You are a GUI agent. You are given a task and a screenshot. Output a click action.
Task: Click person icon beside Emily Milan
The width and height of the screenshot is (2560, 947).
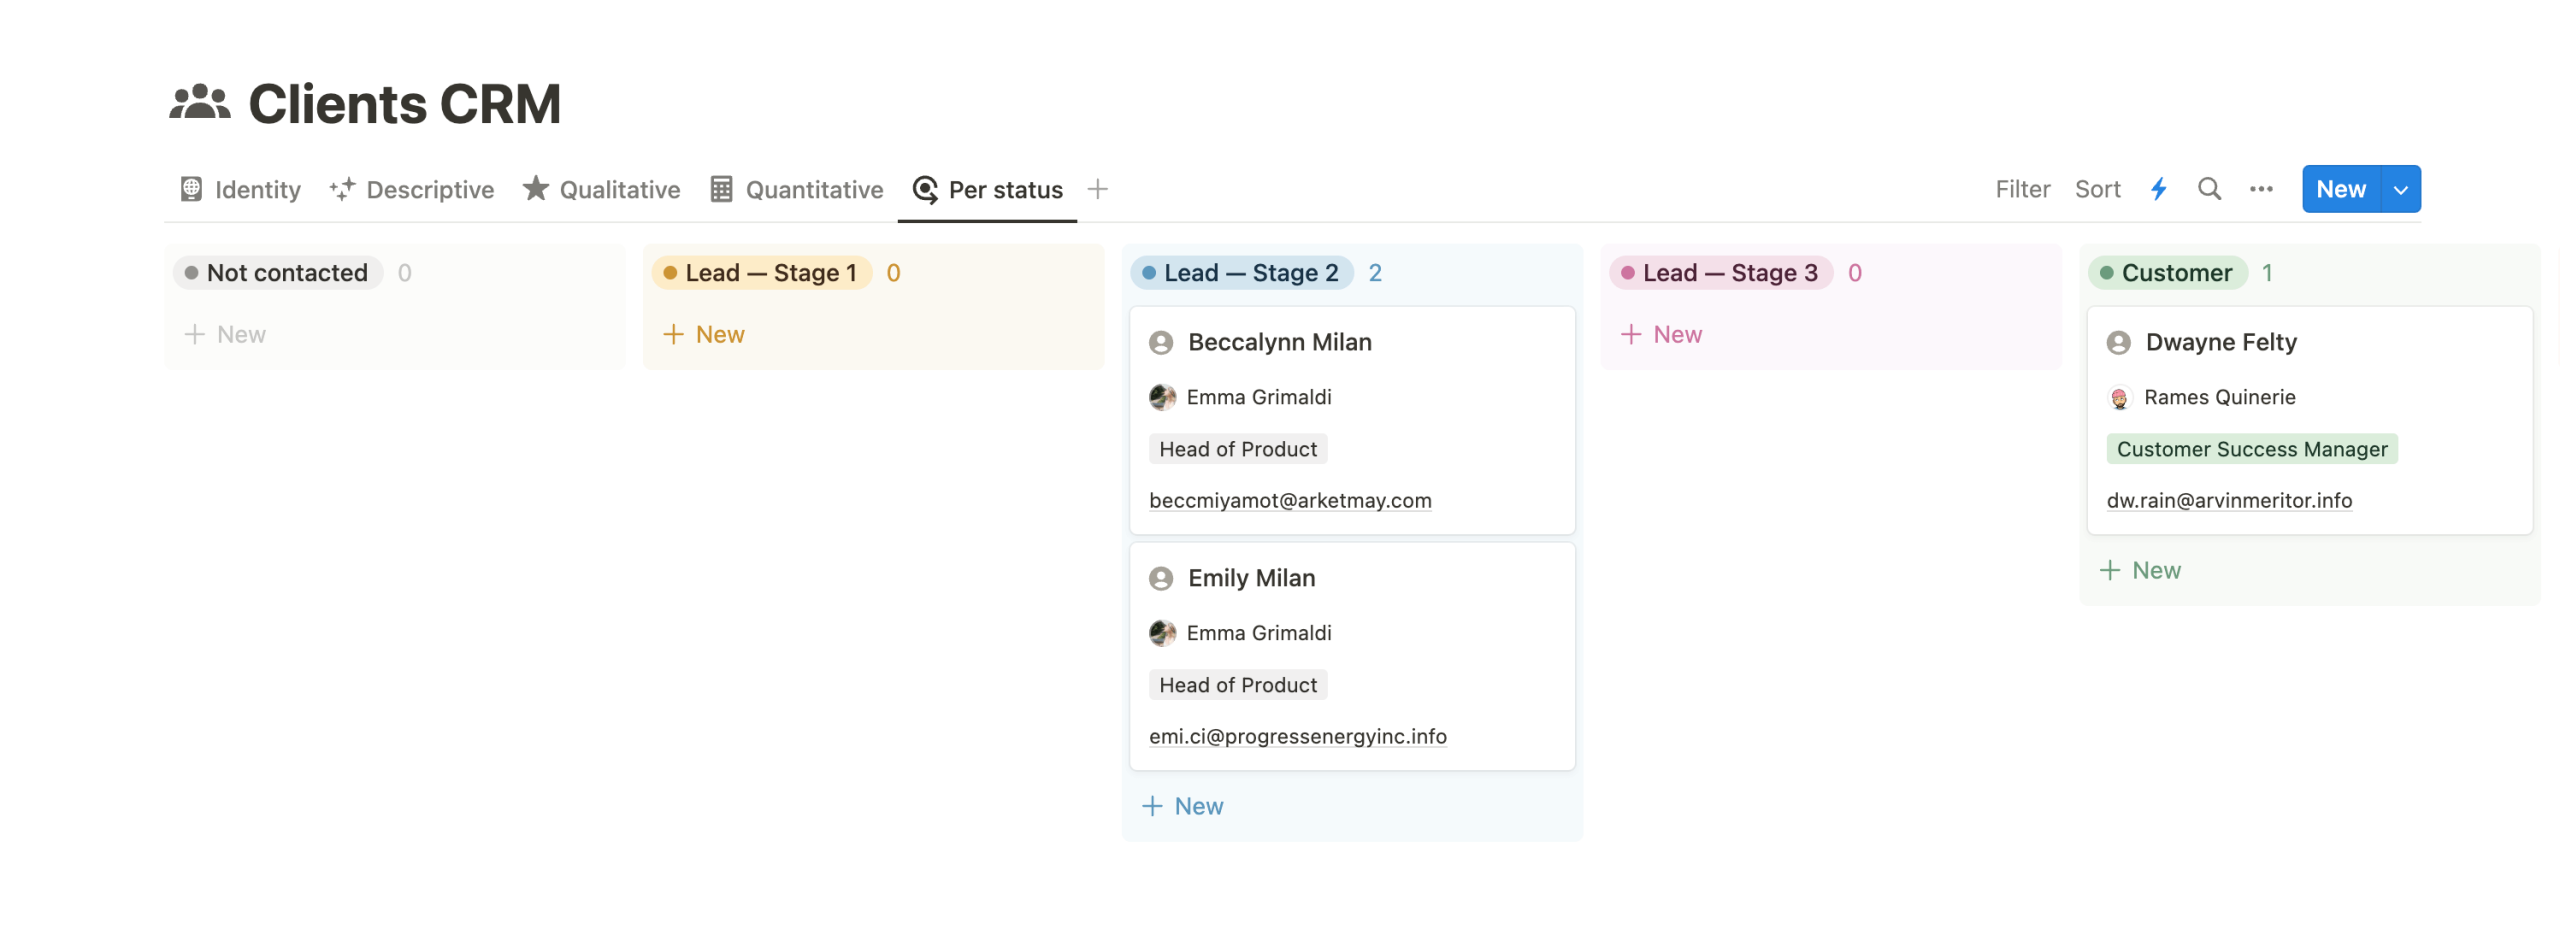pyautogui.click(x=1160, y=578)
